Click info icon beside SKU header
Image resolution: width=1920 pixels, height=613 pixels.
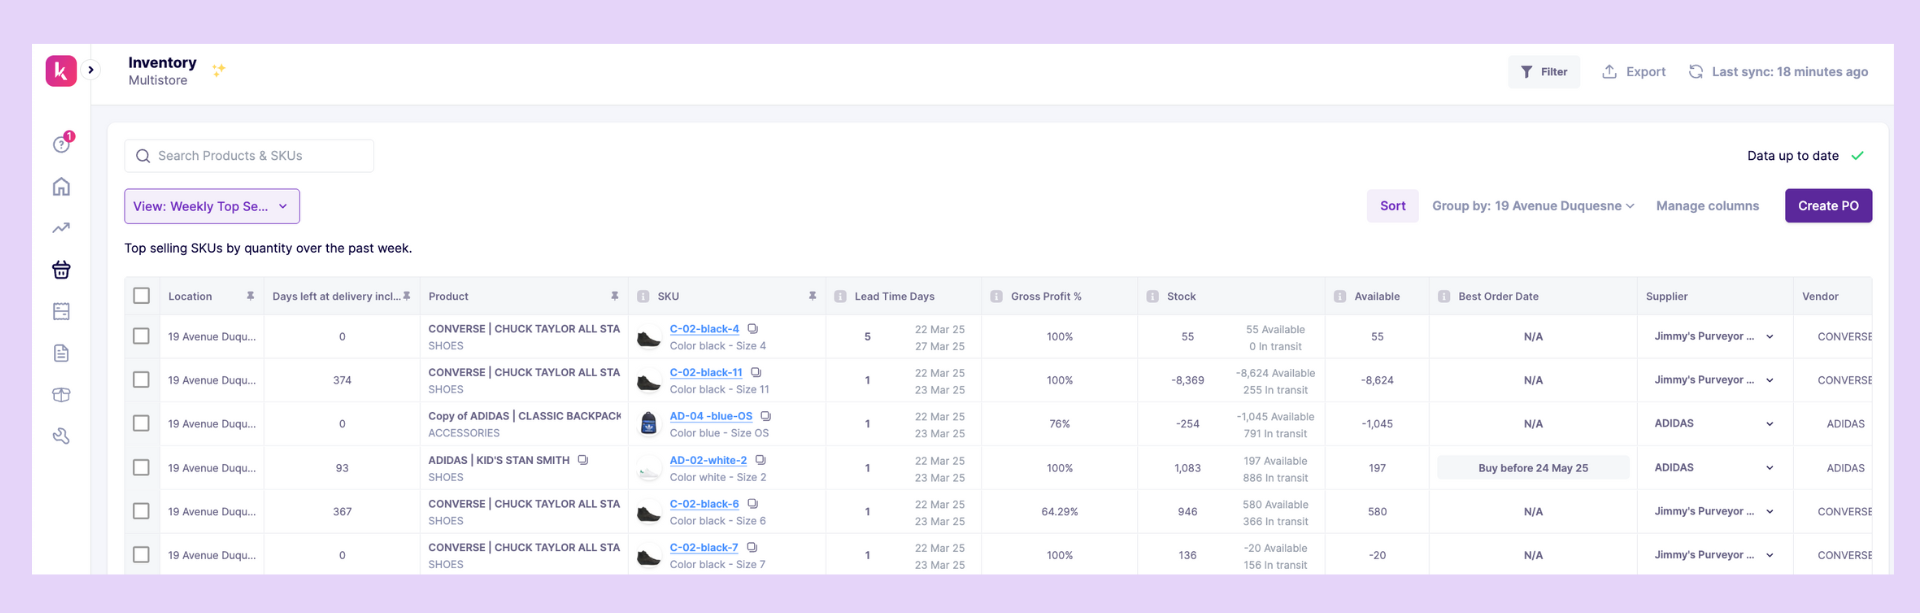click(x=643, y=297)
